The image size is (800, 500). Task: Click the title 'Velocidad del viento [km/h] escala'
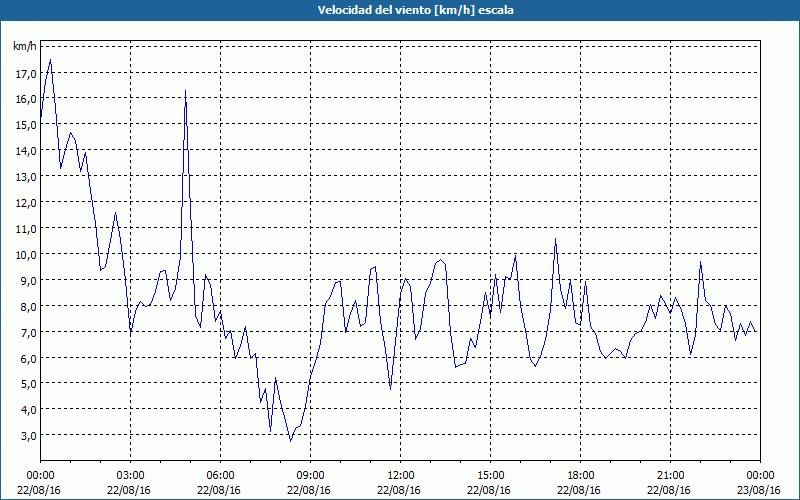tap(415, 10)
